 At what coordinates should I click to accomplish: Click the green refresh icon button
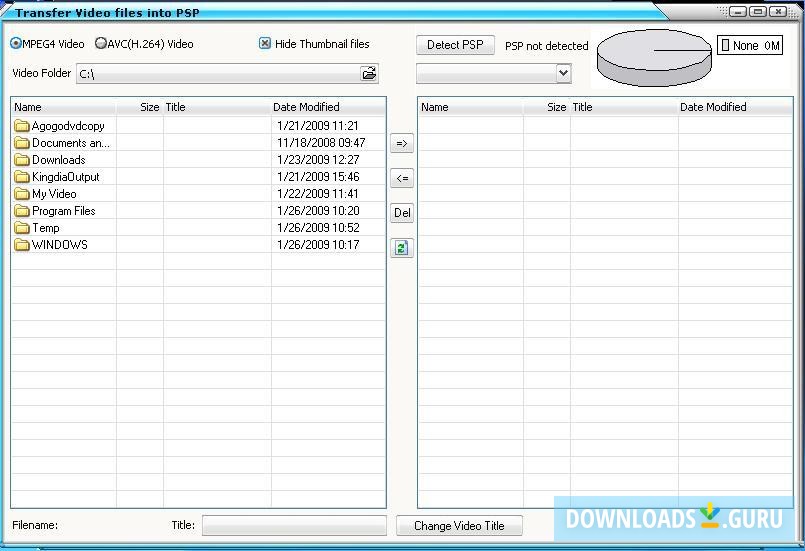[402, 248]
